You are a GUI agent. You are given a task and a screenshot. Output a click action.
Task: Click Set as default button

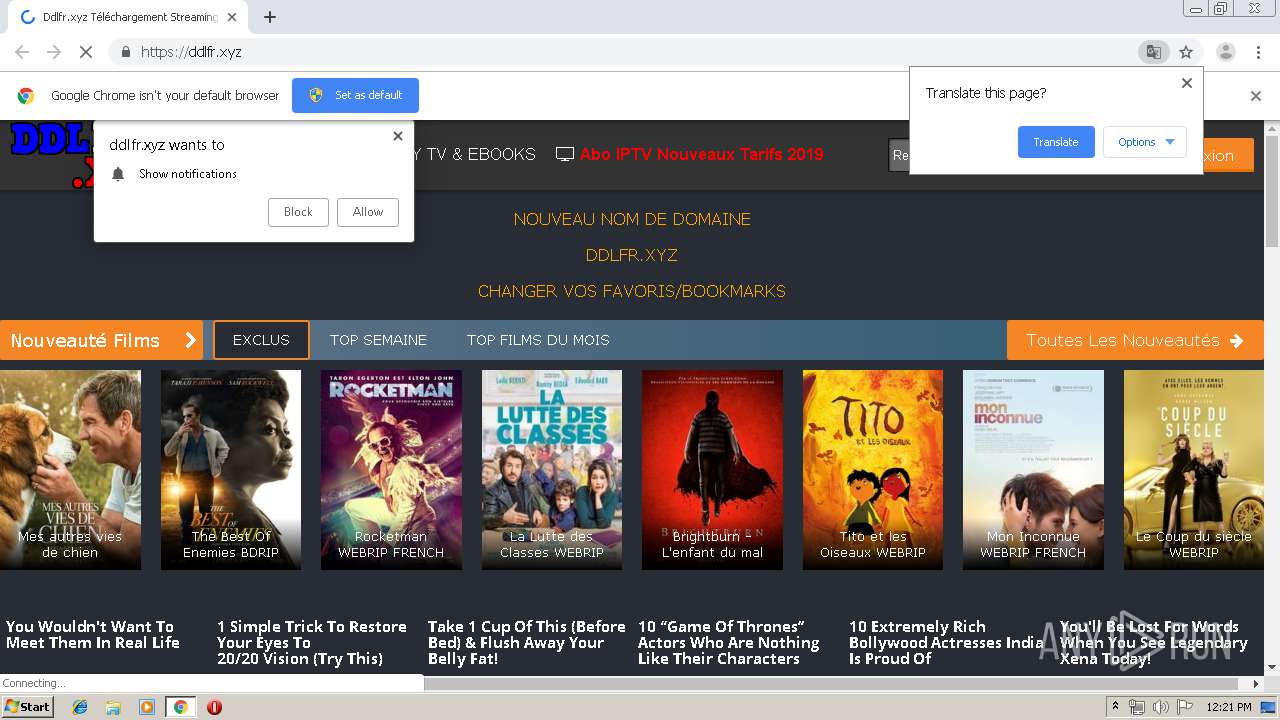click(355, 95)
